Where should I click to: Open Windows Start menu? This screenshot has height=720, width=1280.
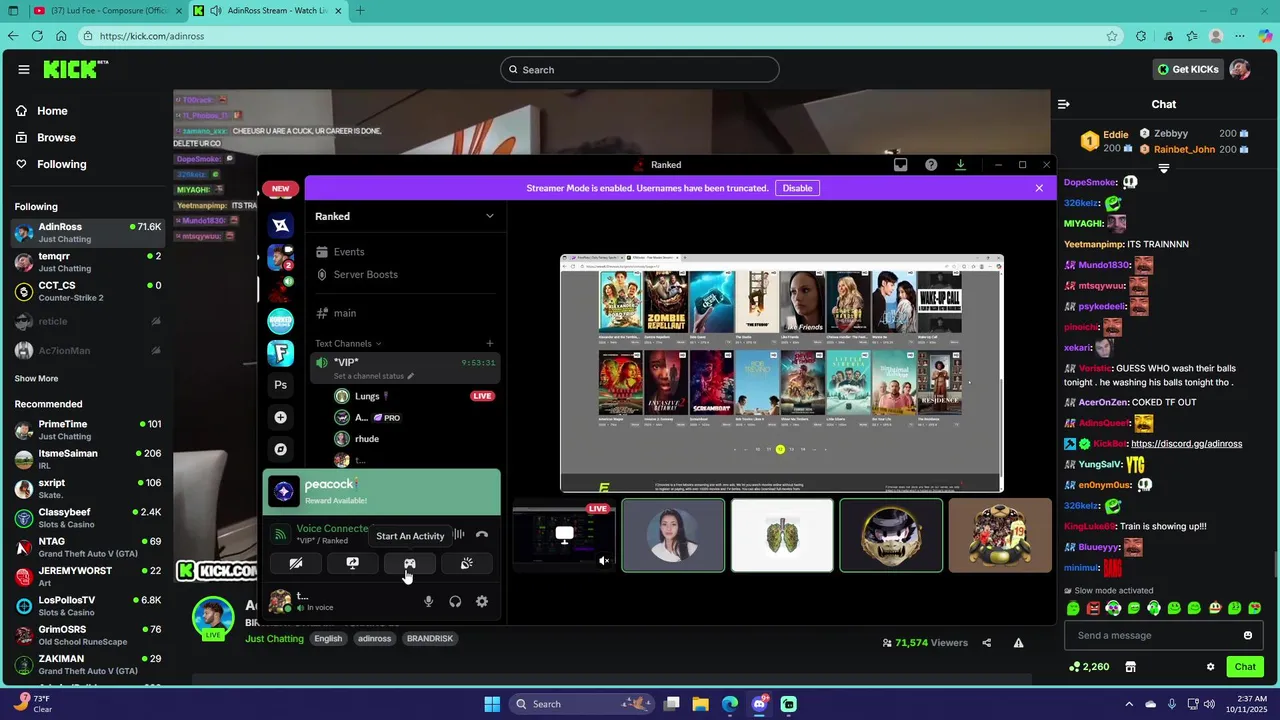(x=493, y=704)
